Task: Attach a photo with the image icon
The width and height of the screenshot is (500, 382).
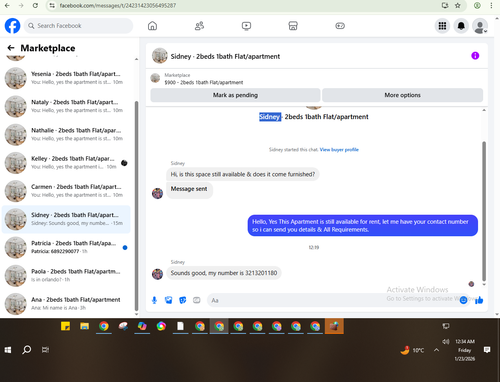Action: 169,300
